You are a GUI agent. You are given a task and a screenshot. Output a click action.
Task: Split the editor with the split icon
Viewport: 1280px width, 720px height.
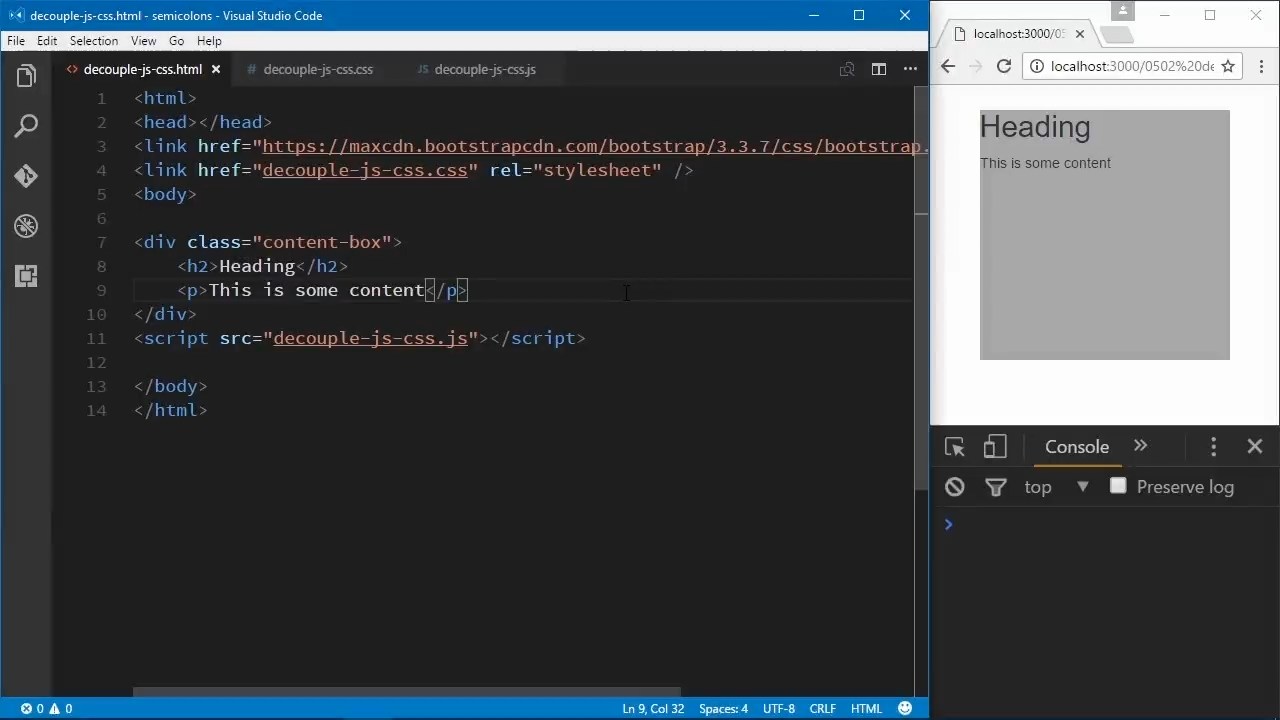[x=879, y=69]
